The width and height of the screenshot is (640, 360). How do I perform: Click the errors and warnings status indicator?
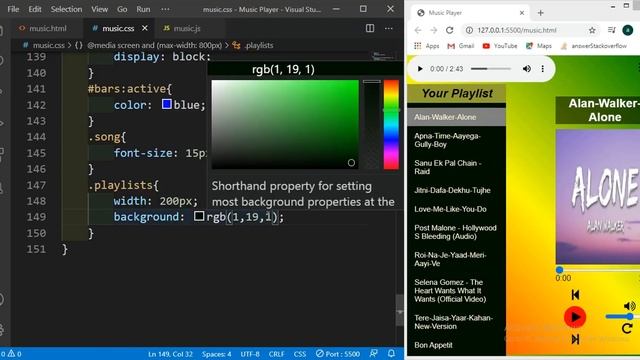pos(11,354)
